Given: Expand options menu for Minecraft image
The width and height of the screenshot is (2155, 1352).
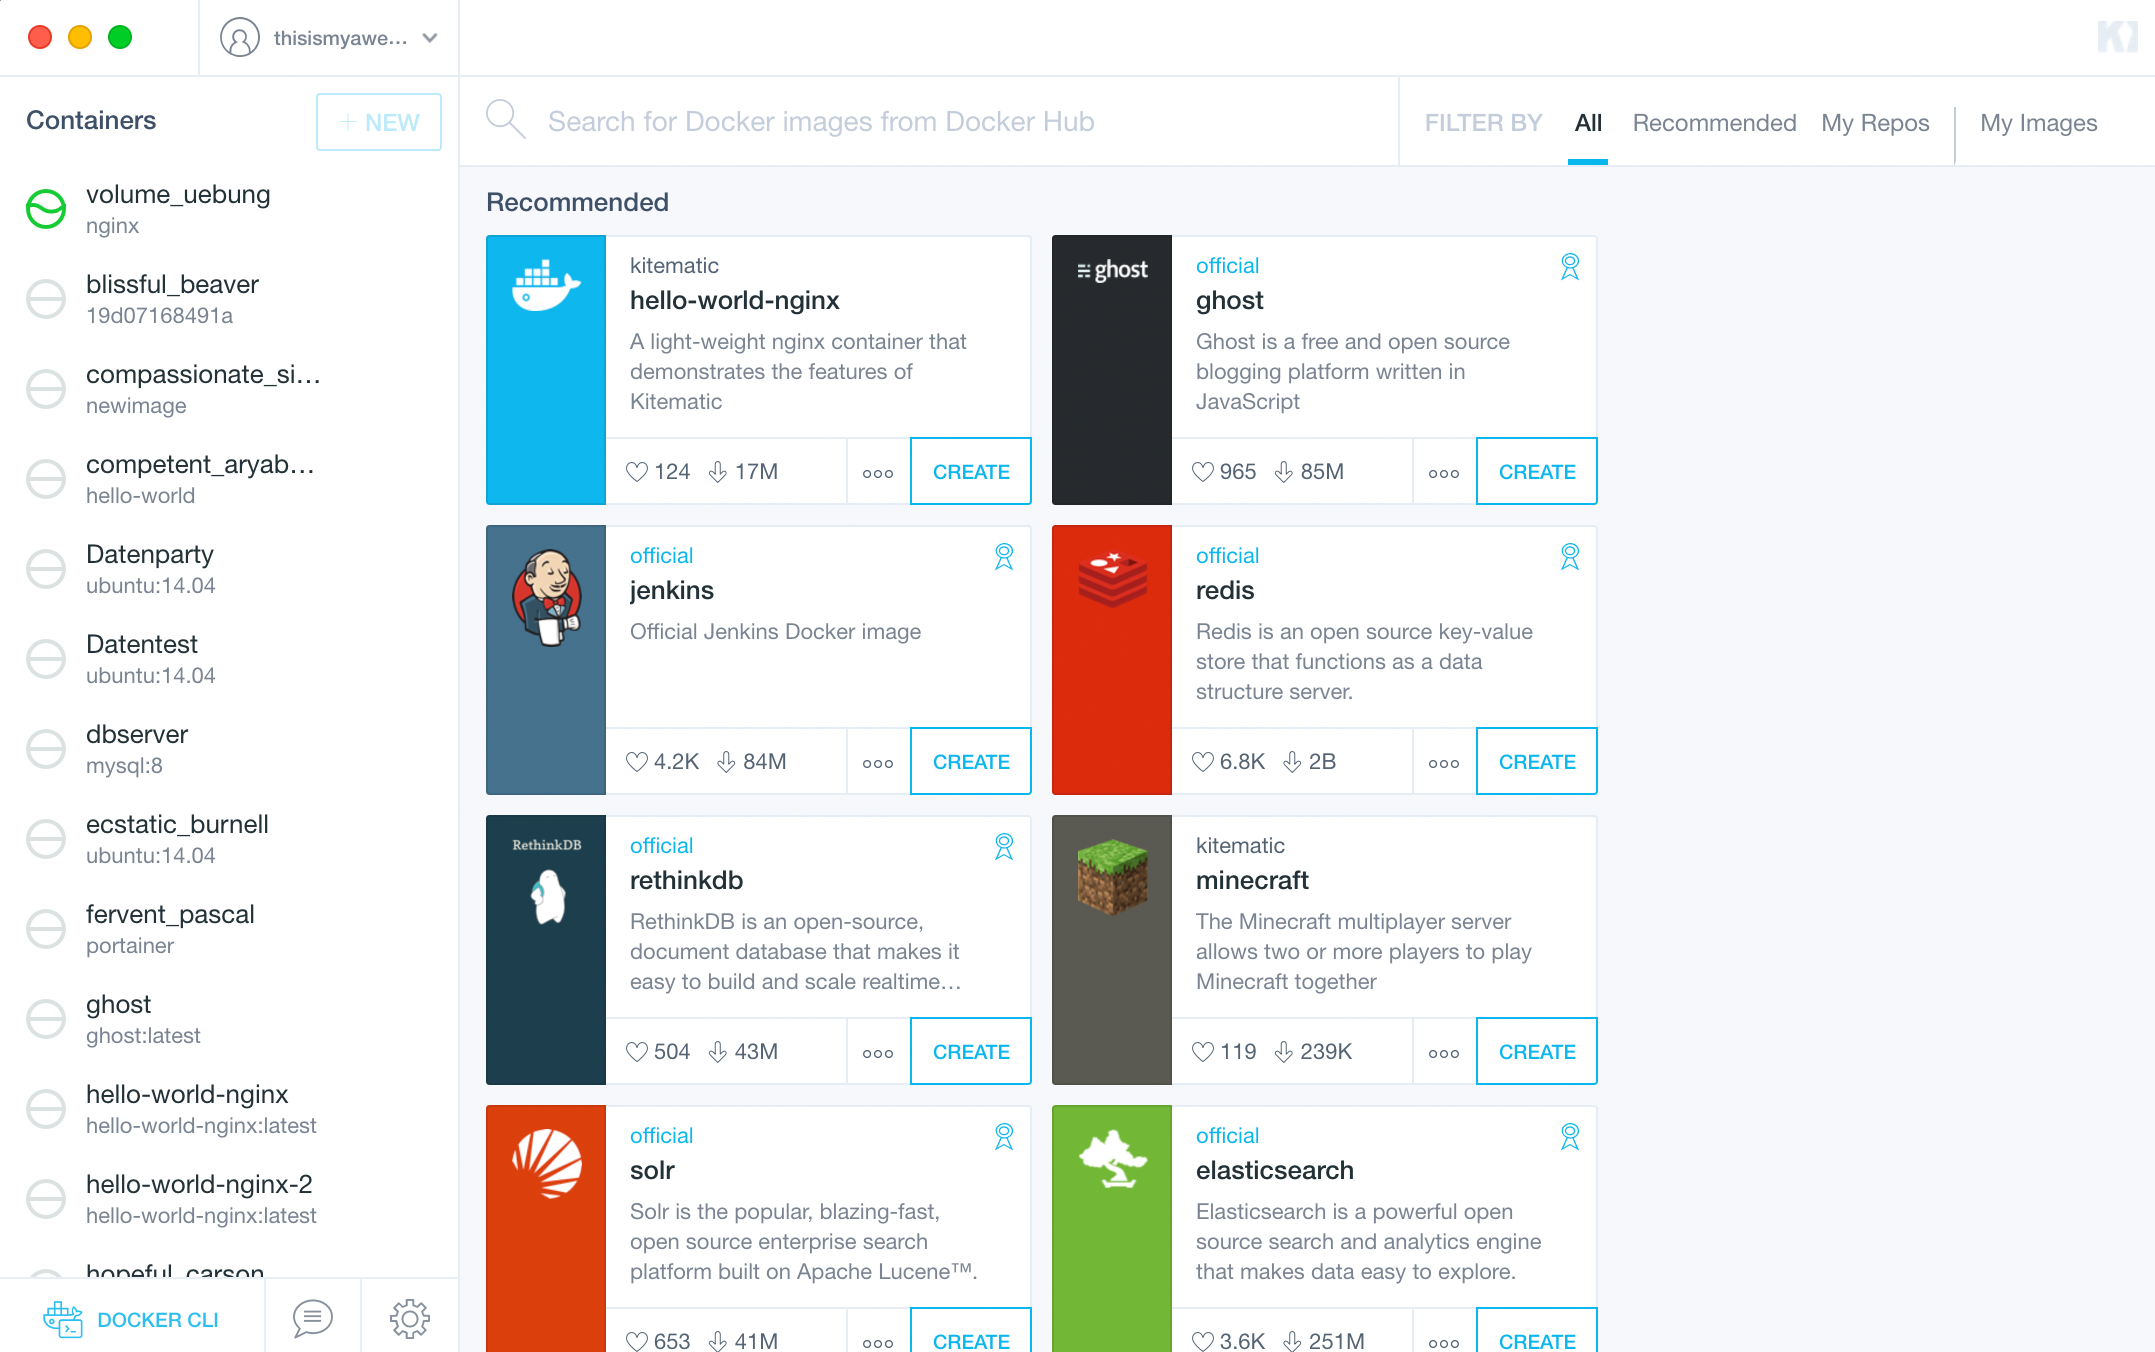Looking at the screenshot, I should pyautogui.click(x=1443, y=1051).
